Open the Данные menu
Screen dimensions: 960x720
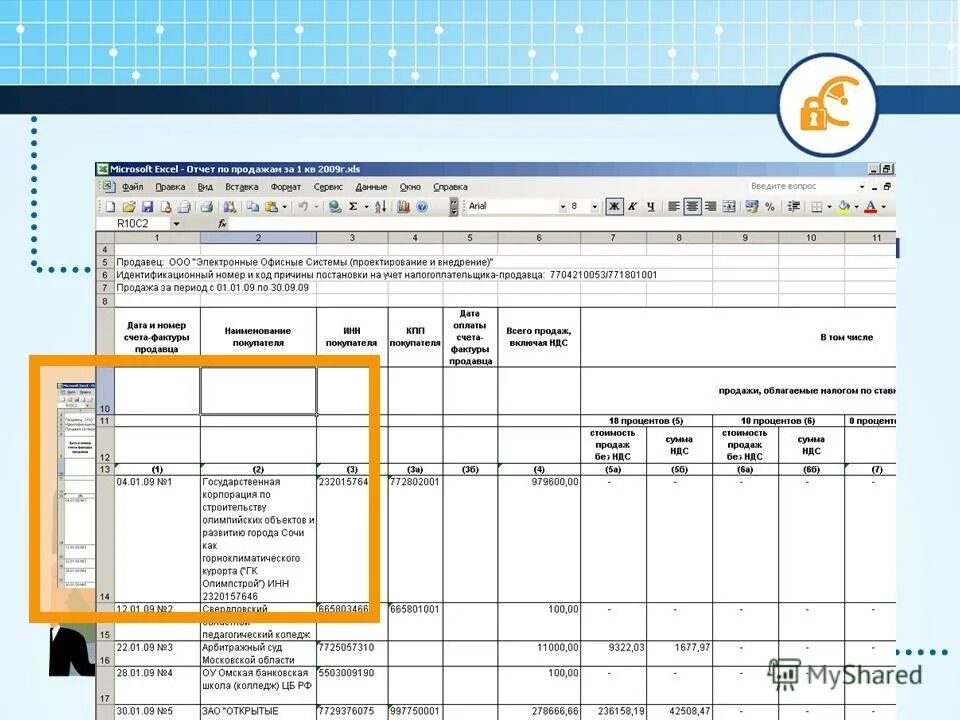(372, 186)
